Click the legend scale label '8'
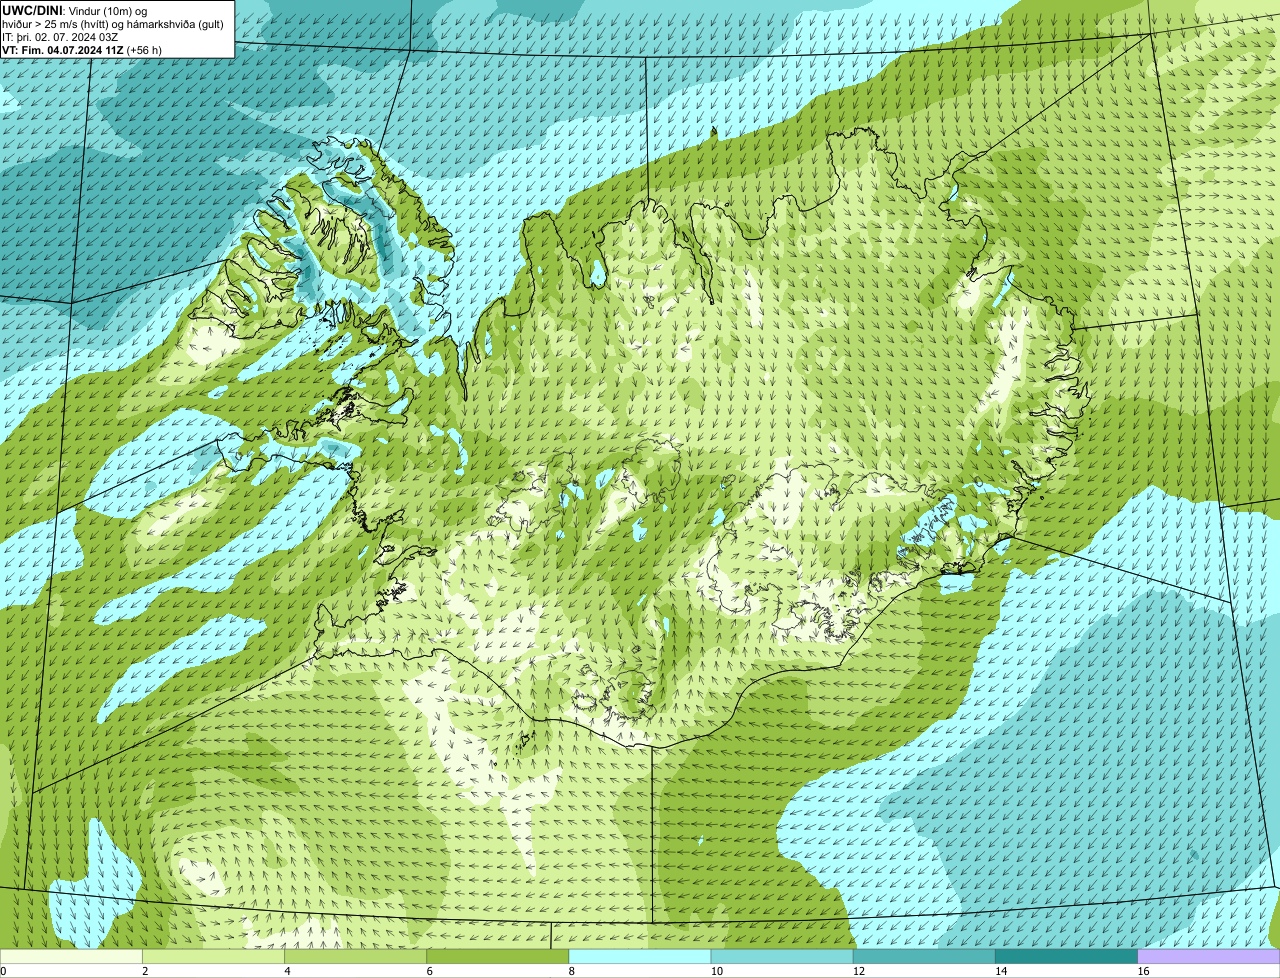The width and height of the screenshot is (1280, 978). click(572, 971)
